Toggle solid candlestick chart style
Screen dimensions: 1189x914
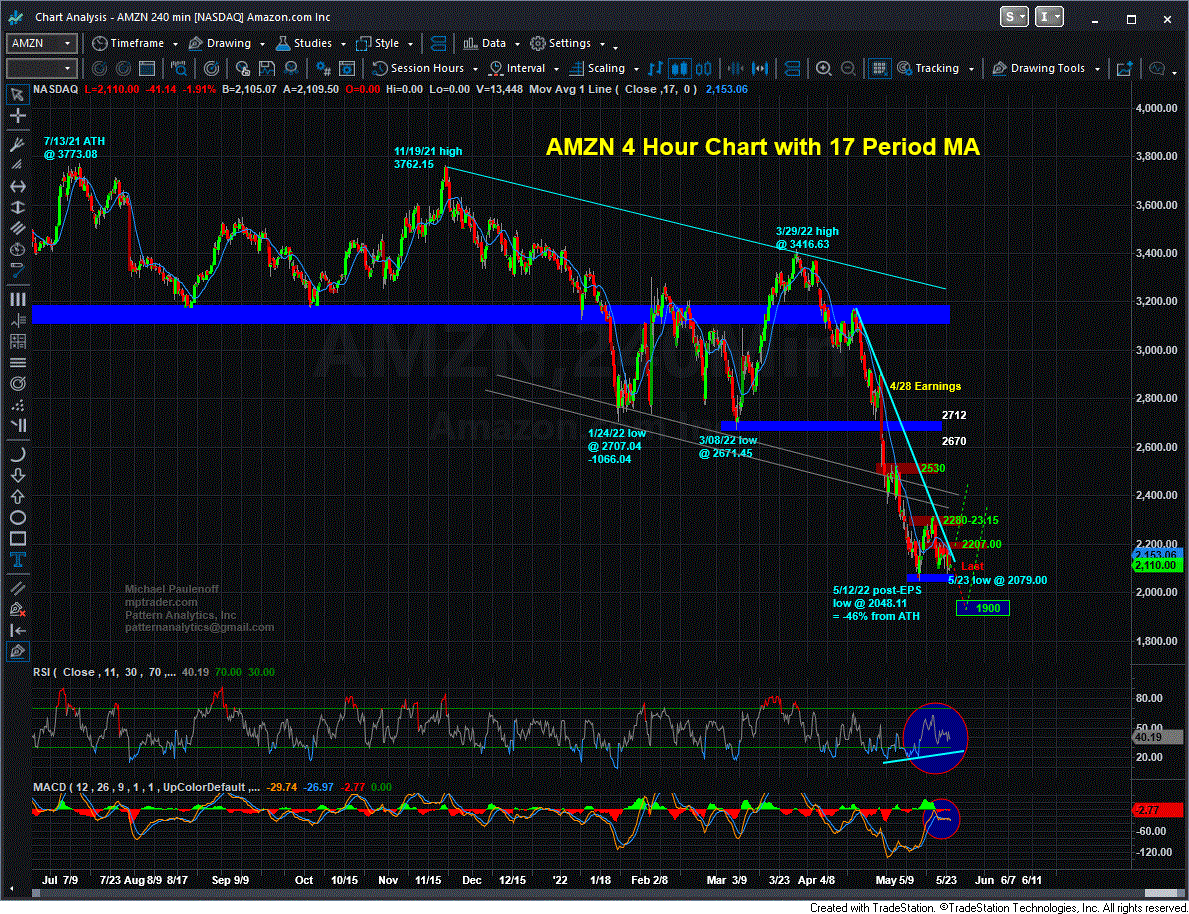(x=679, y=68)
